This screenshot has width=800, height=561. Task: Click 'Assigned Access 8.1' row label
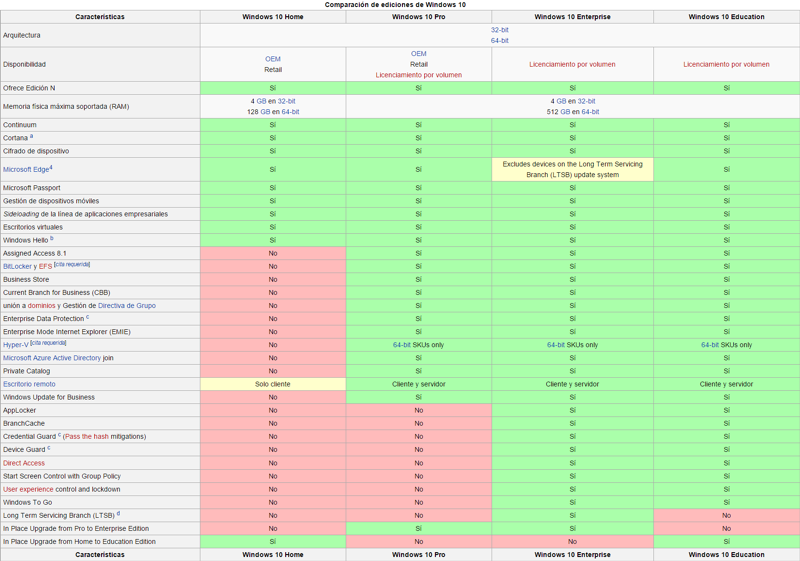(35, 253)
